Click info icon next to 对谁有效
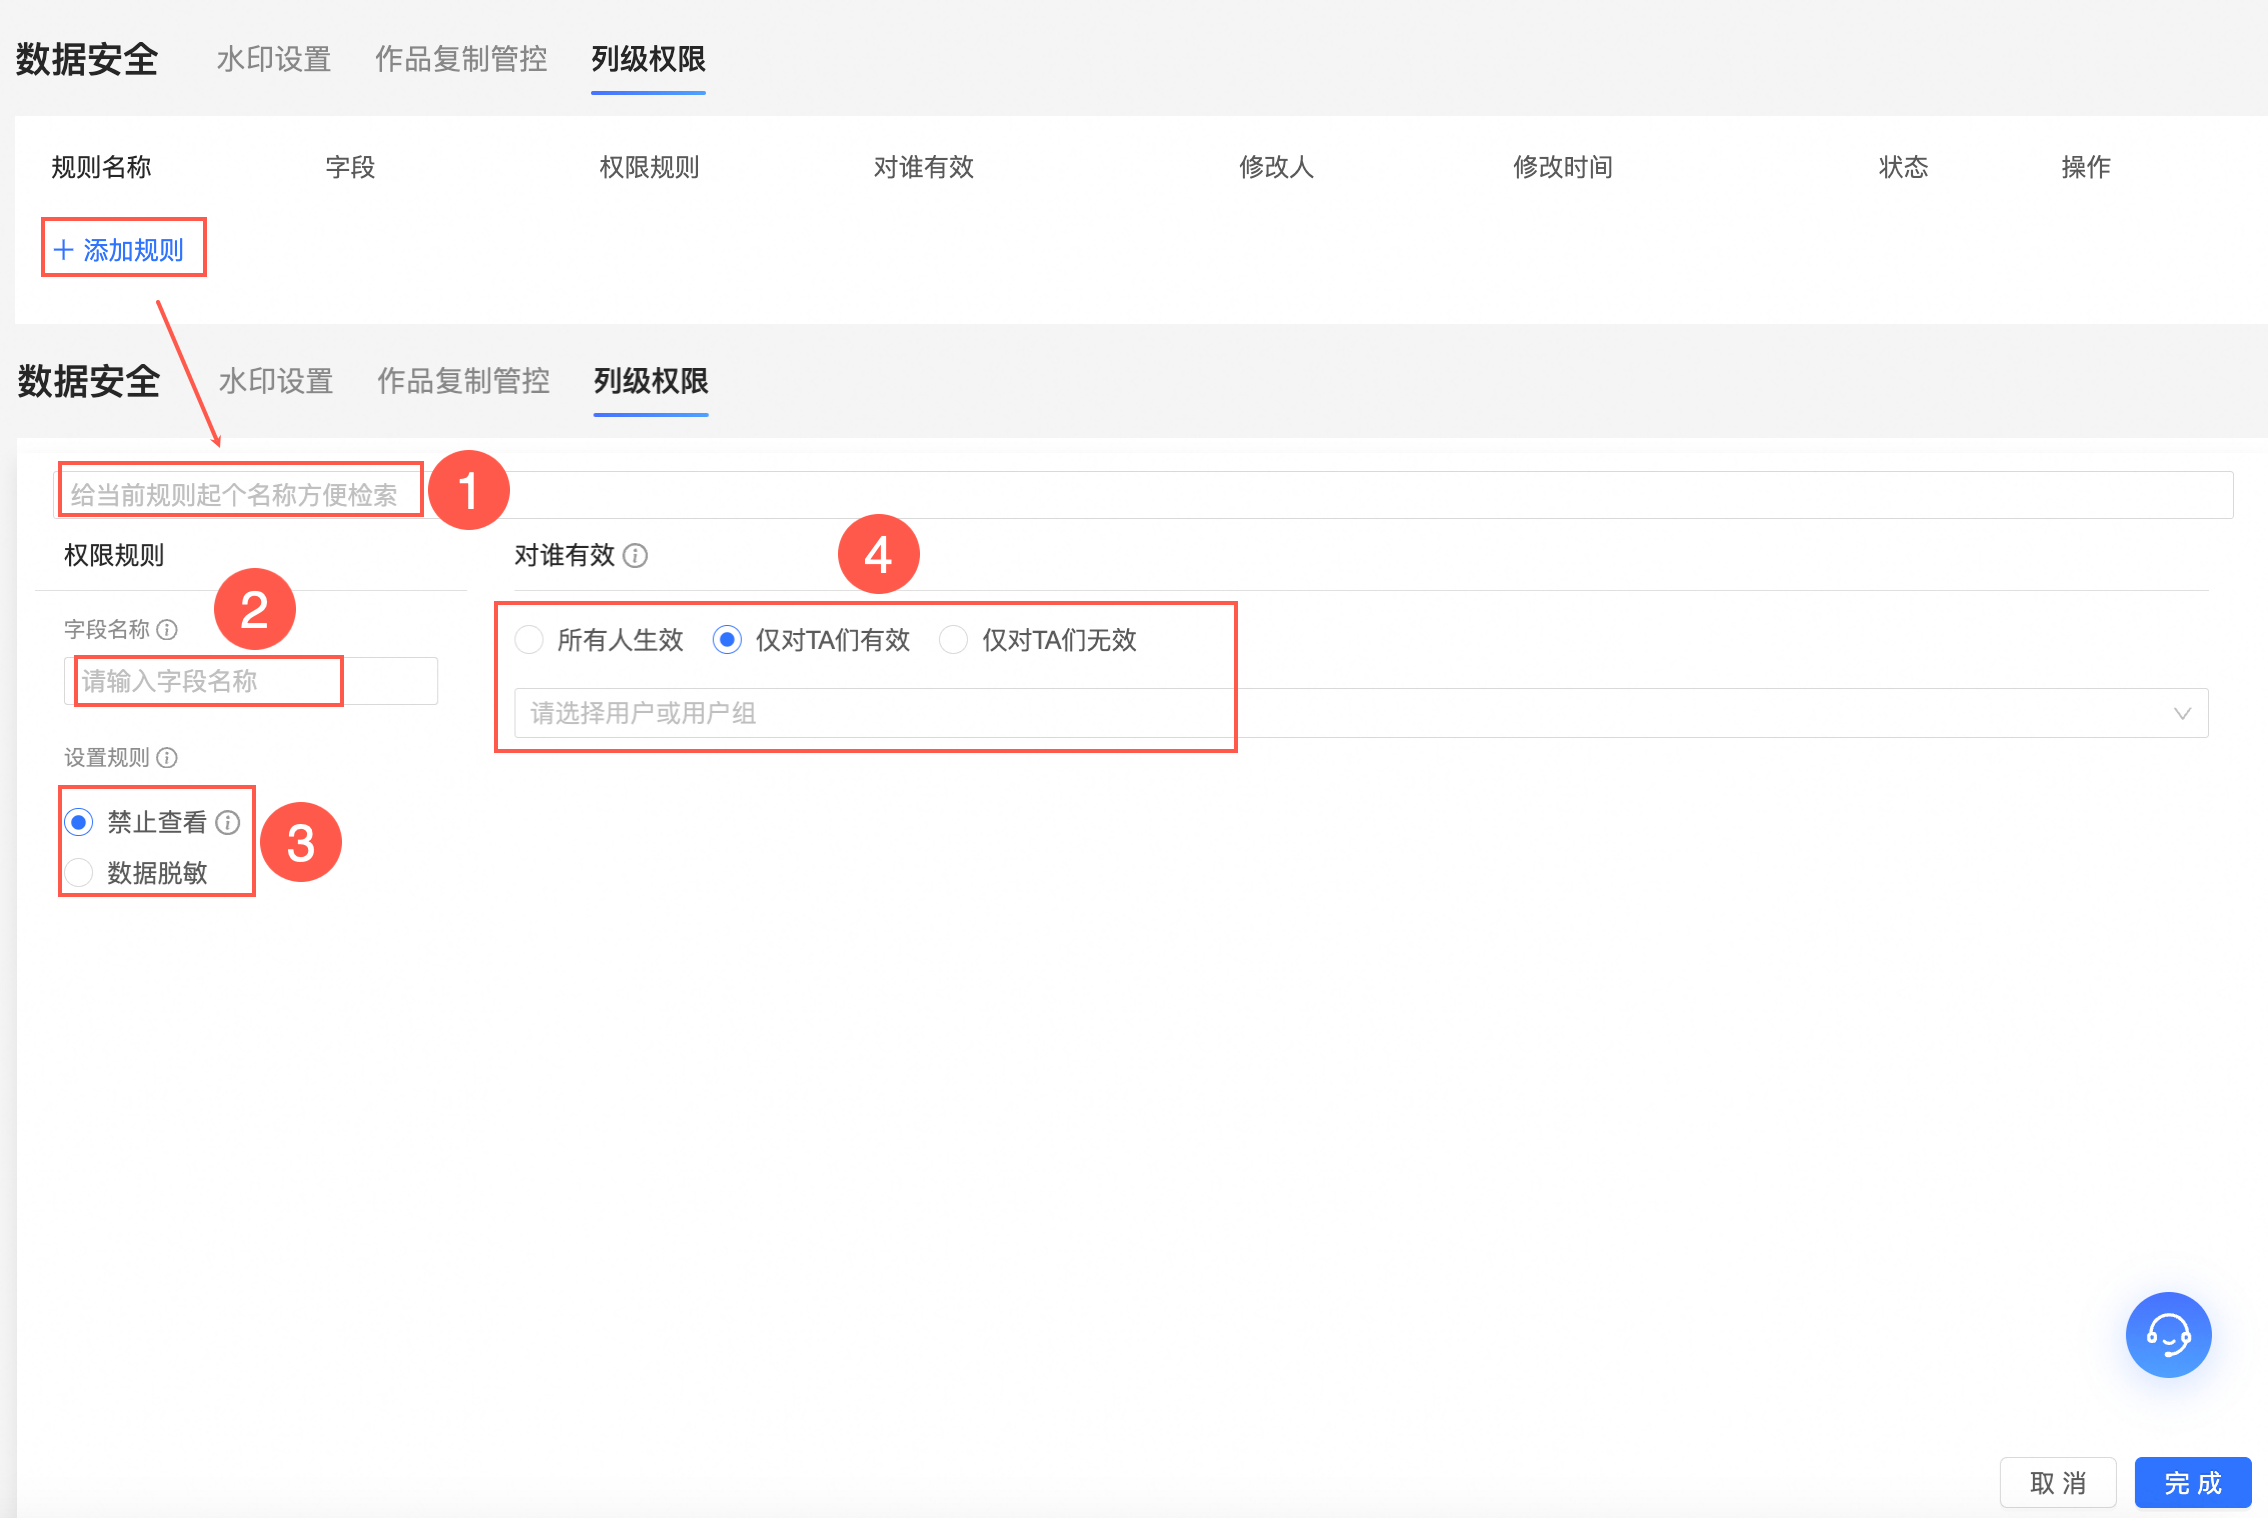The image size is (2268, 1518). point(635,556)
